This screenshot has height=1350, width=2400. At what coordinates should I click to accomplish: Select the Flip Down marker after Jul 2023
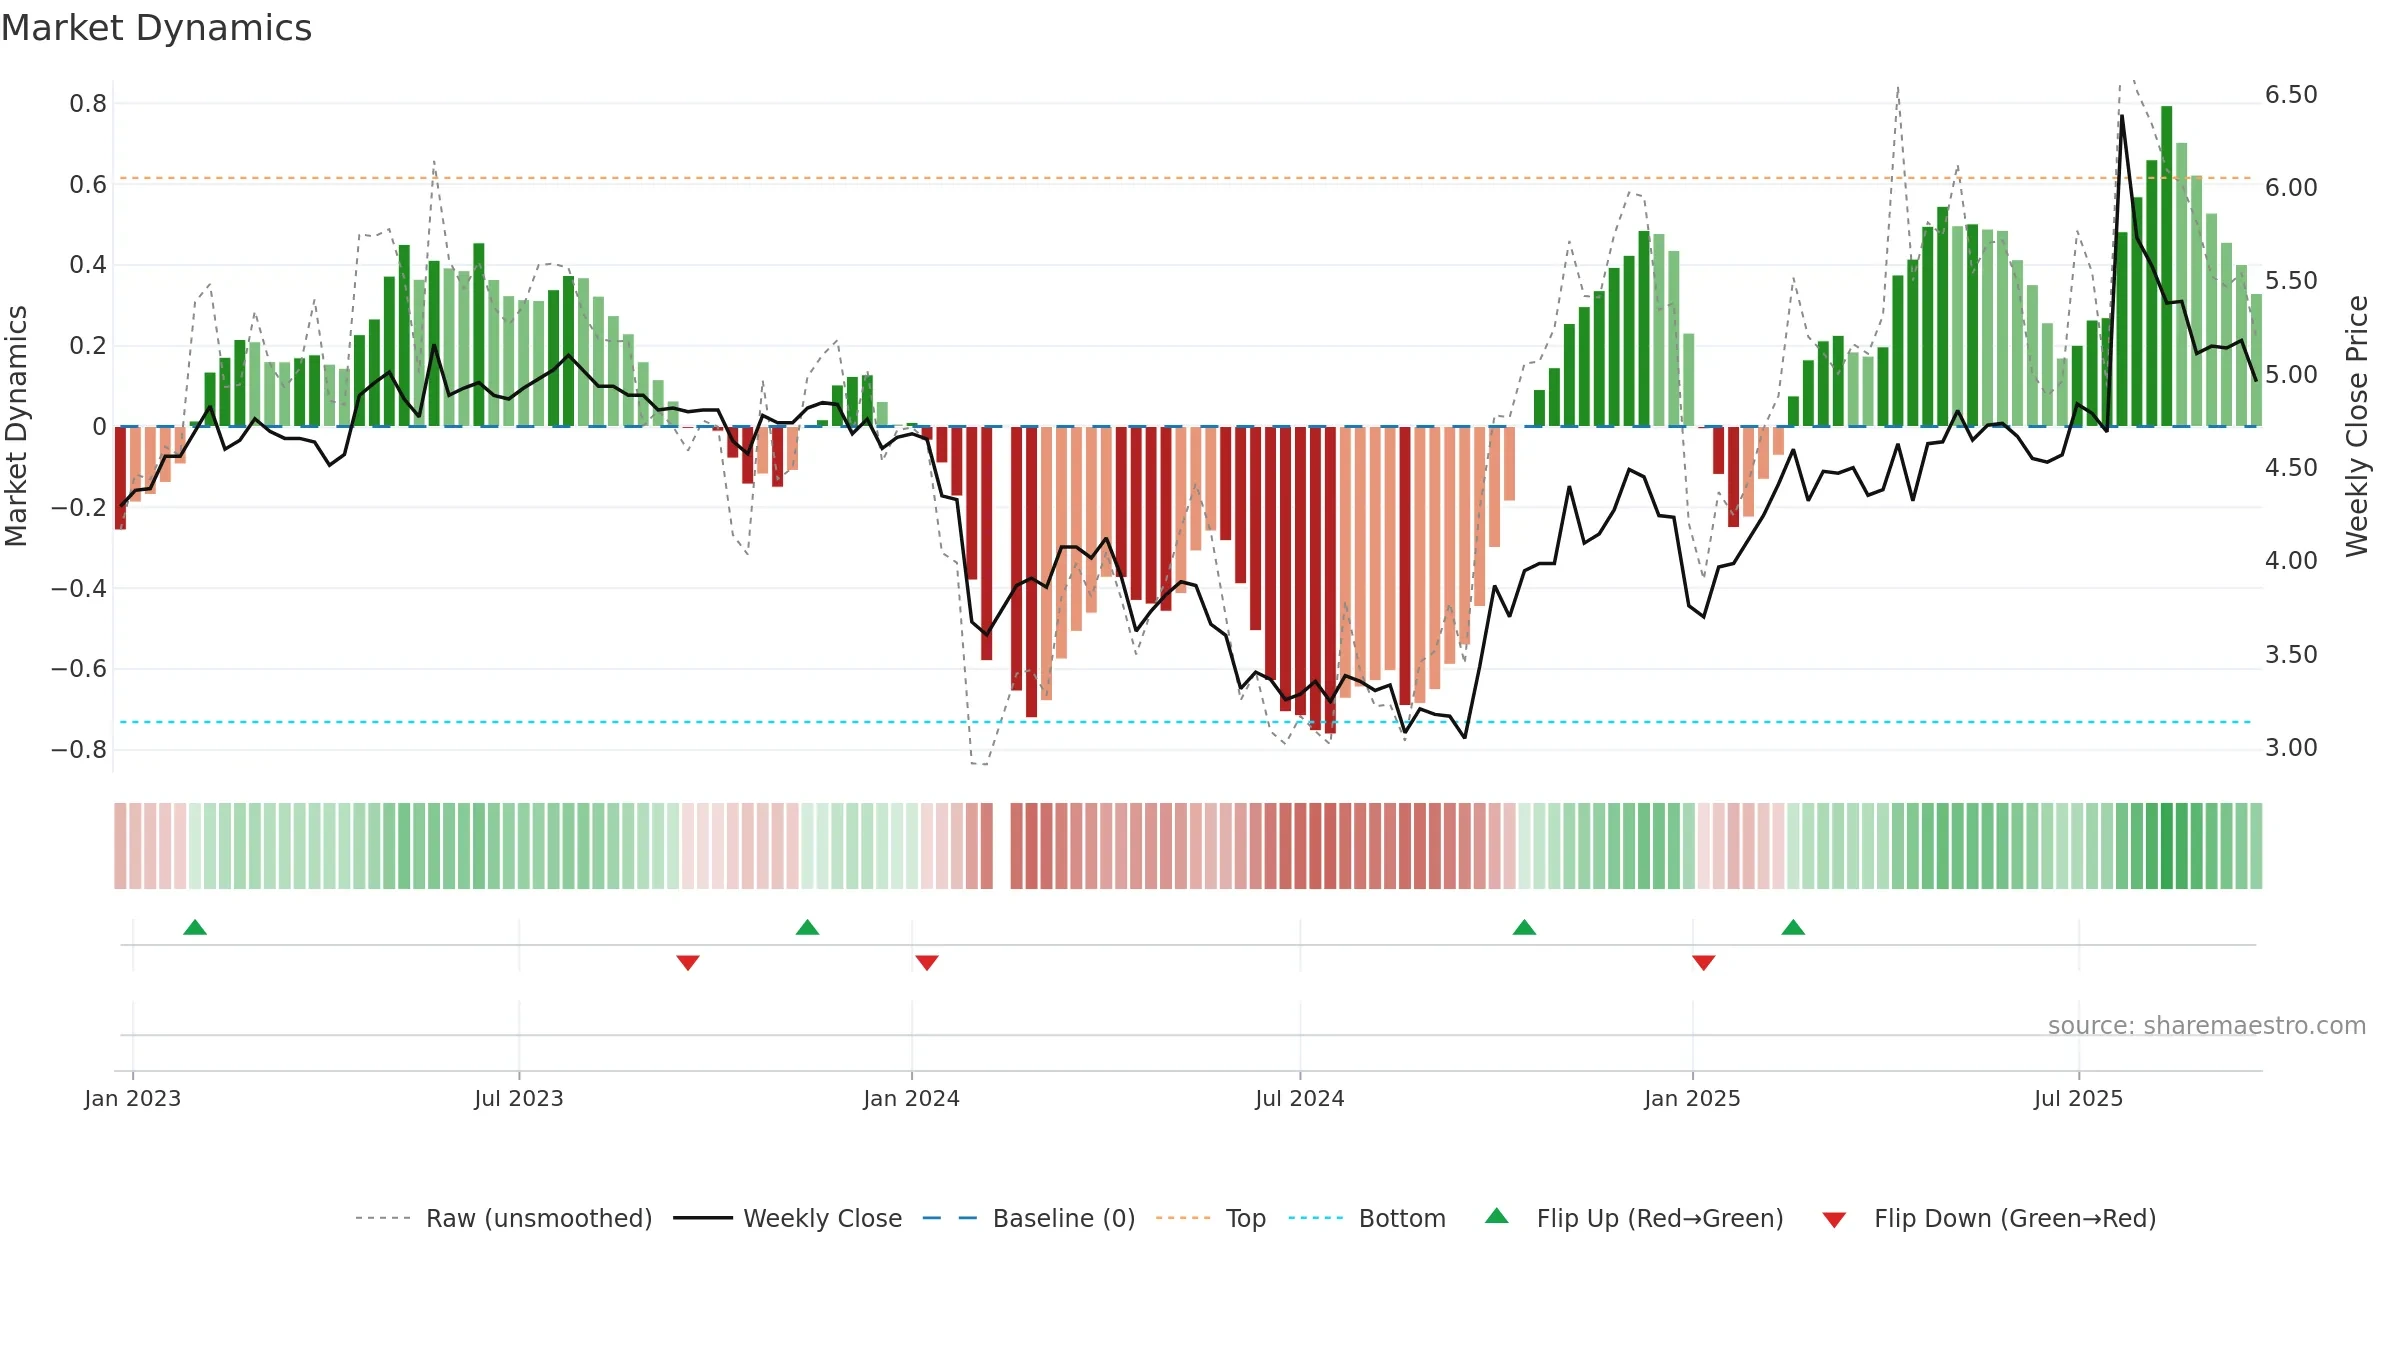pyautogui.click(x=688, y=963)
